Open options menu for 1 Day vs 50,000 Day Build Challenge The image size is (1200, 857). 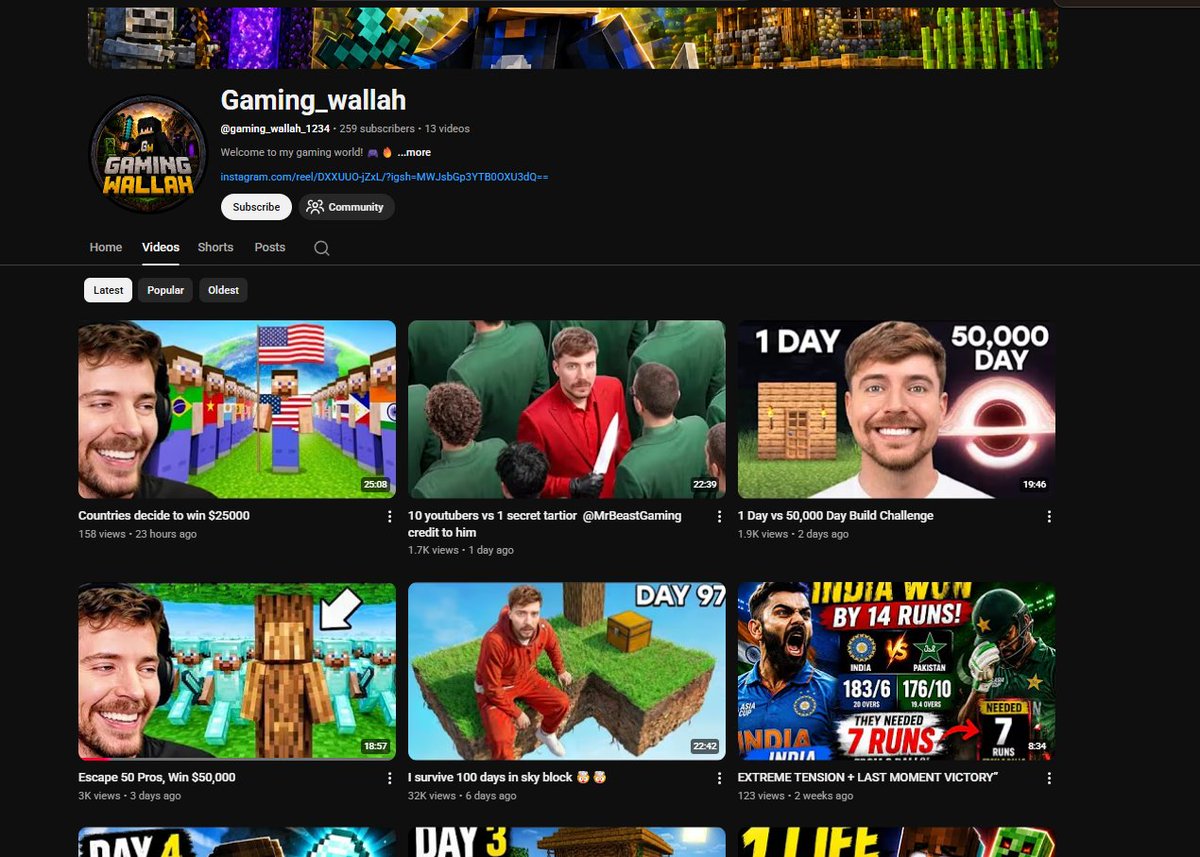1049,517
